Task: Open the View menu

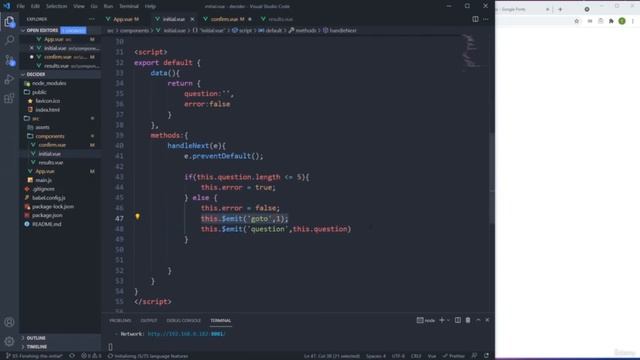Action: point(79,6)
